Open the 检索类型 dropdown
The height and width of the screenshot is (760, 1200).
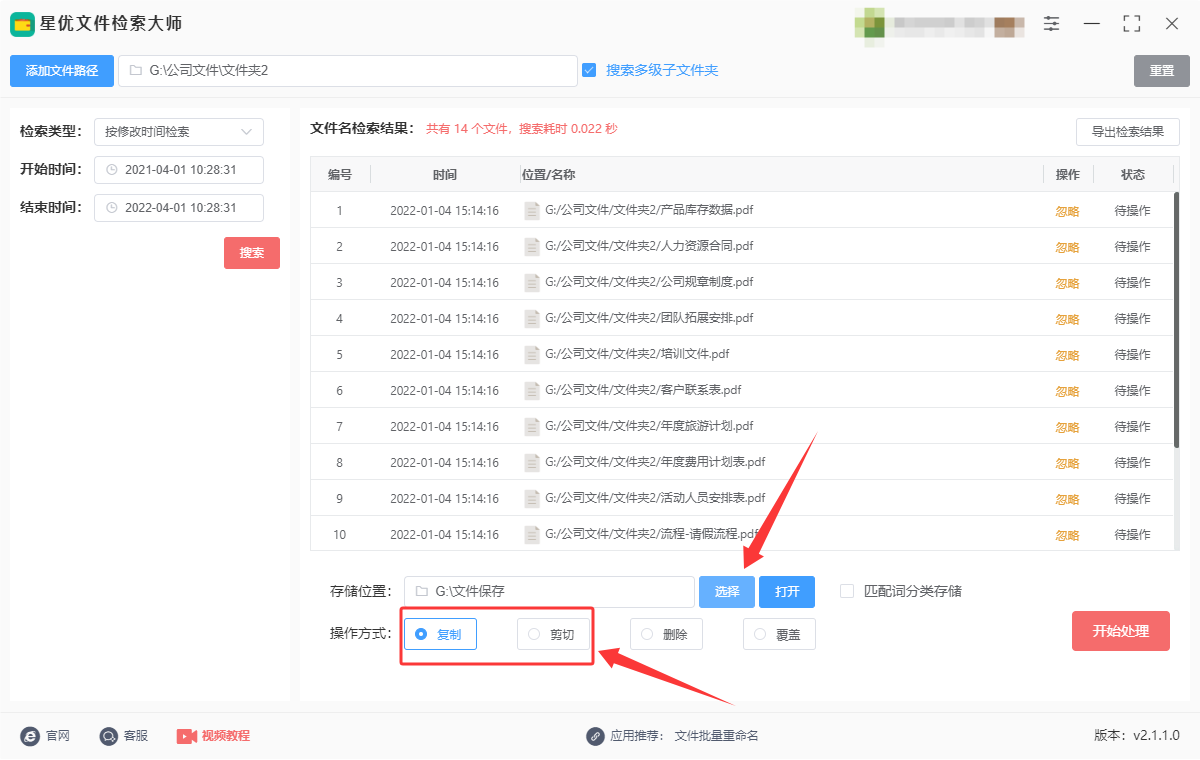[179, 132]
